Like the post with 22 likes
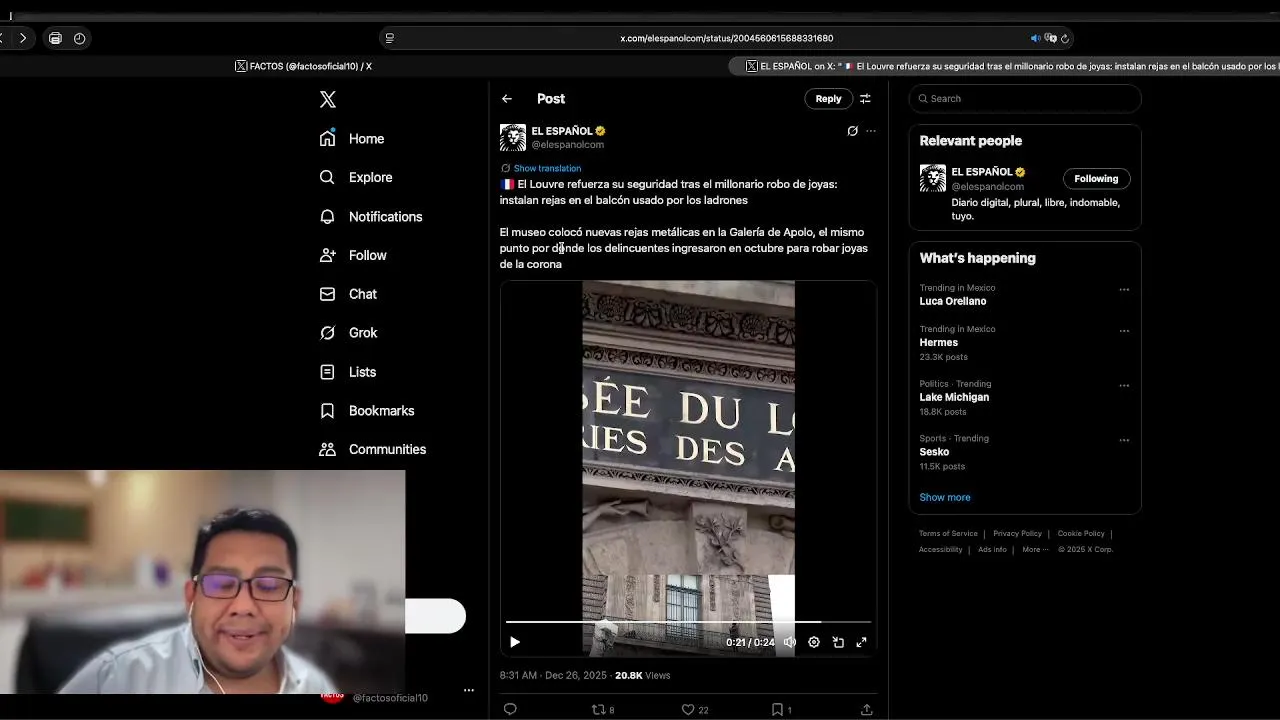The height and width of the screenshot is (720, 1280). pos(694,709)
